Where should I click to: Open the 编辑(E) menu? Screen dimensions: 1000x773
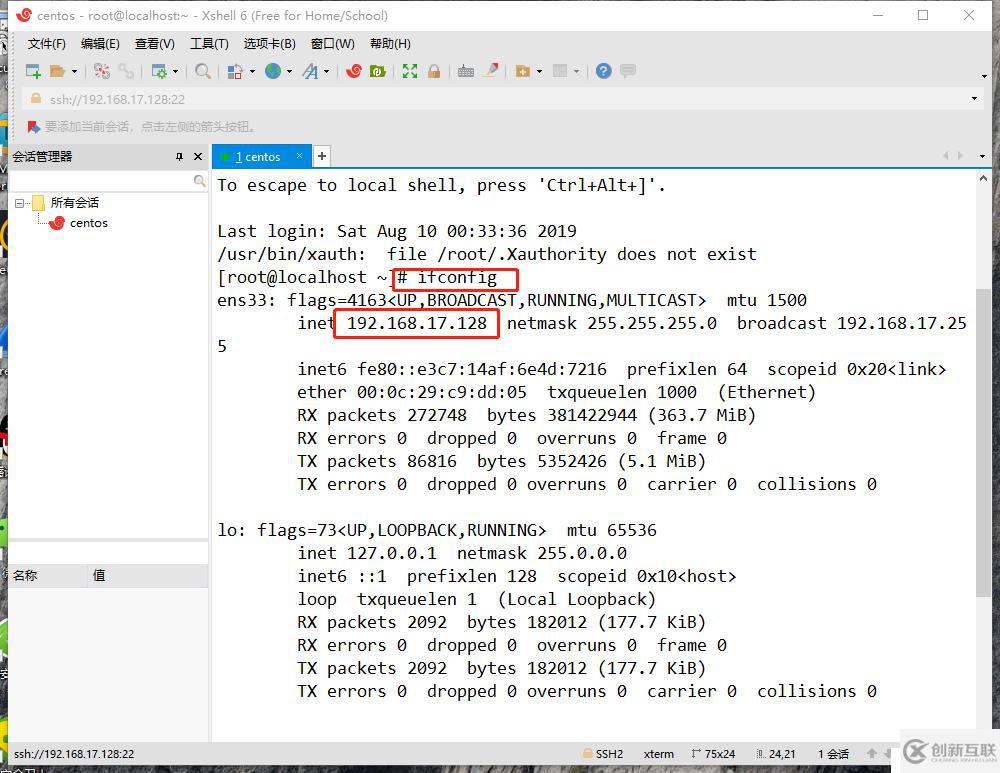(100, 43)
